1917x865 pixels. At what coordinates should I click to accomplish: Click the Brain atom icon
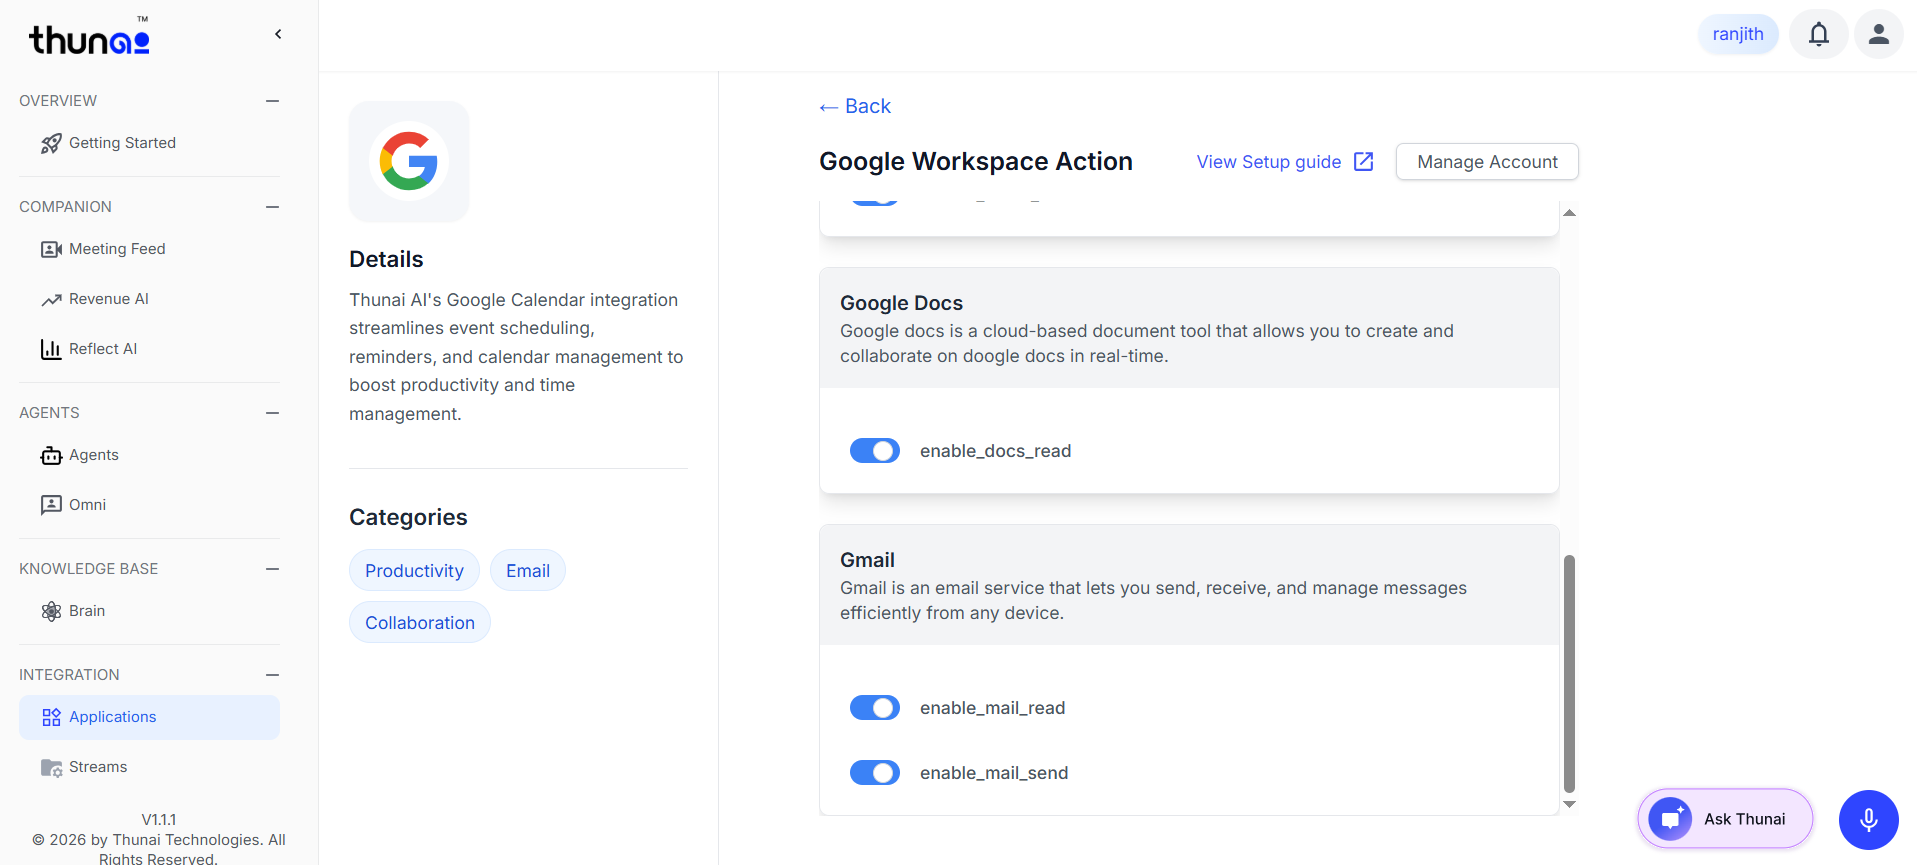click(x=51, y=611)
